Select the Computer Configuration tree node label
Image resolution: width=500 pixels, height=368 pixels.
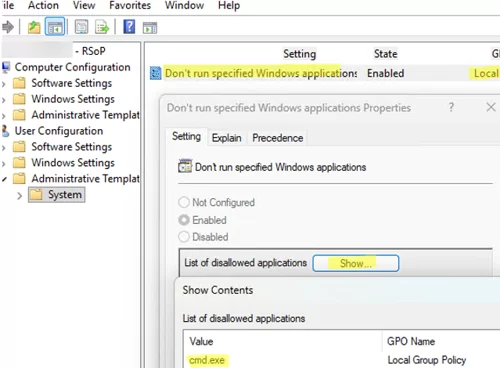coord(72,67)
